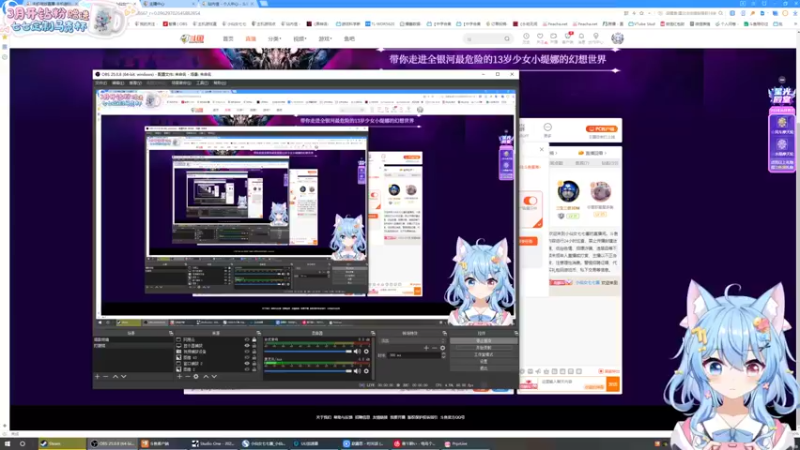Screen dimensions: 800x450
Task: Enable 工作室模式 in OBS Controls
Action: 483,355
